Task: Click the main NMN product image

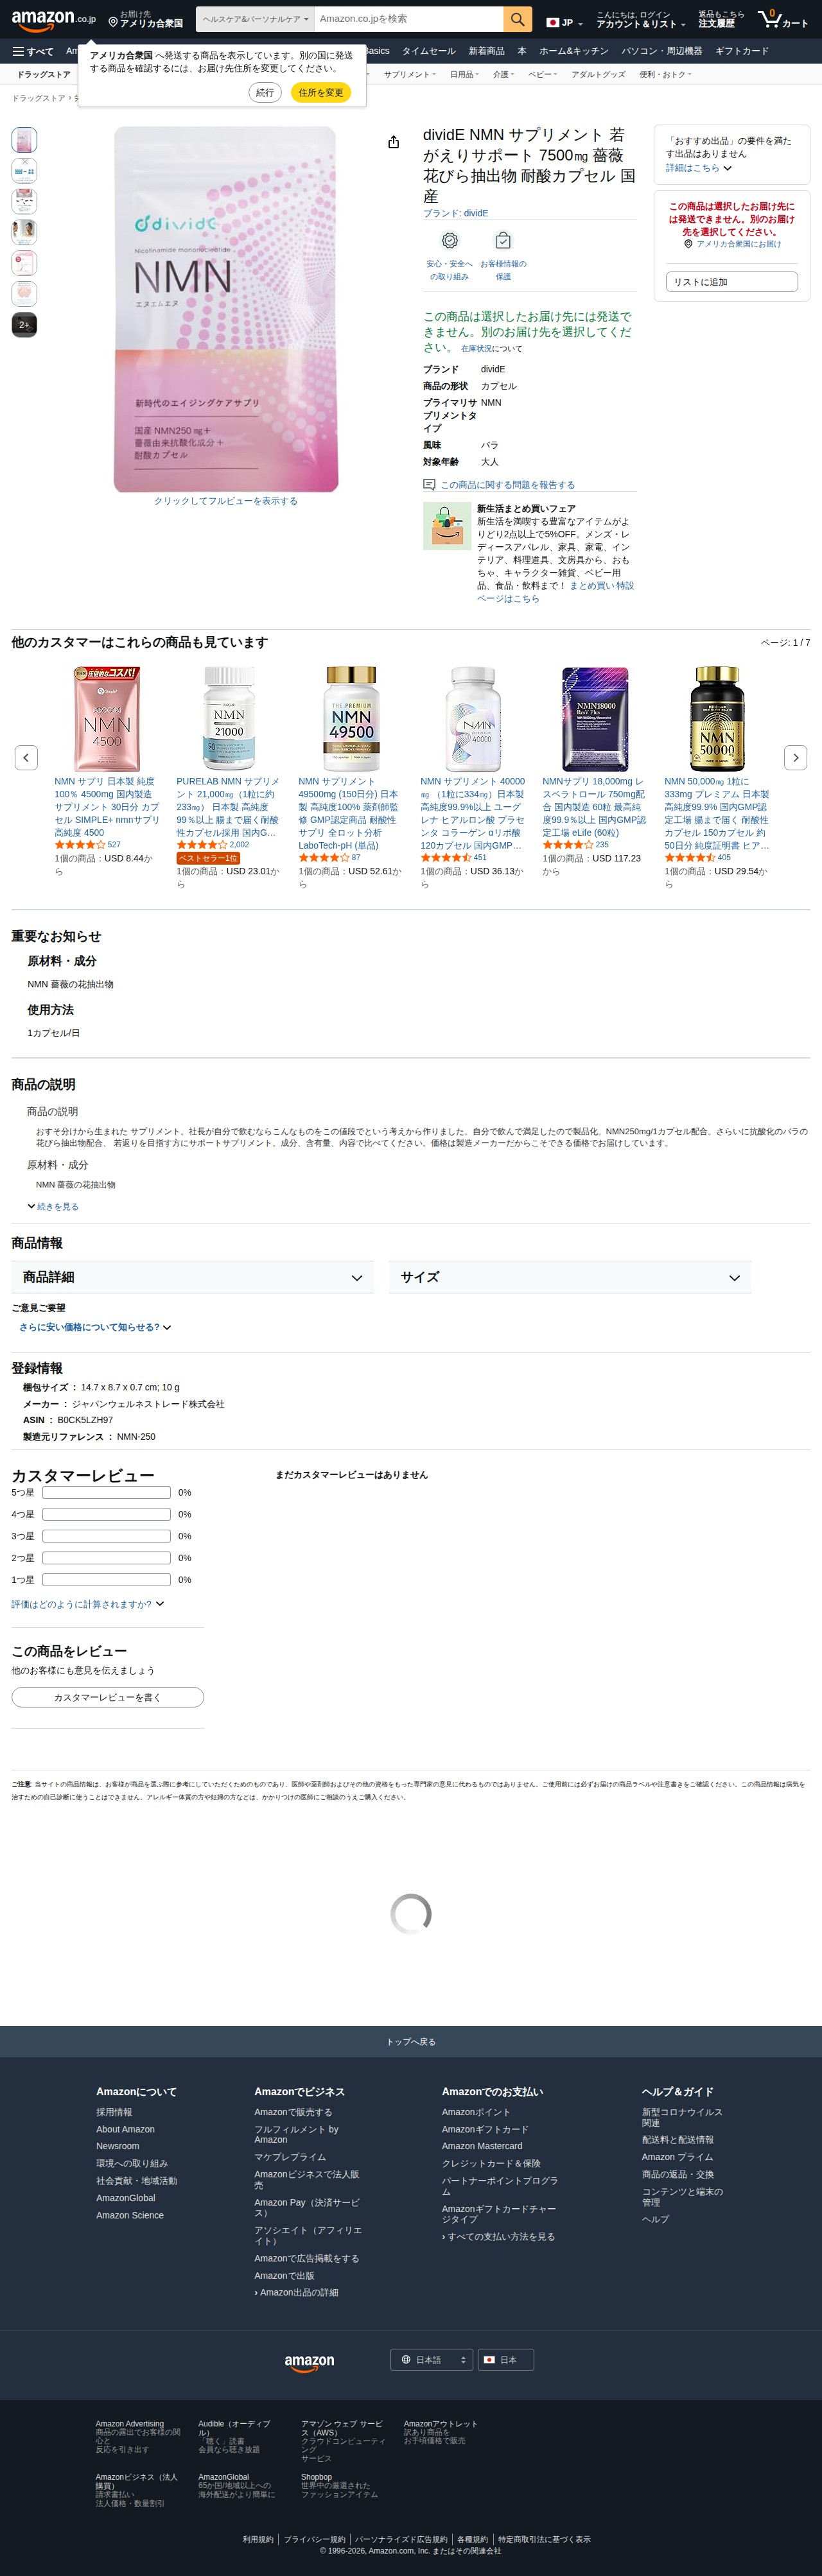Action: pos(226,309)
